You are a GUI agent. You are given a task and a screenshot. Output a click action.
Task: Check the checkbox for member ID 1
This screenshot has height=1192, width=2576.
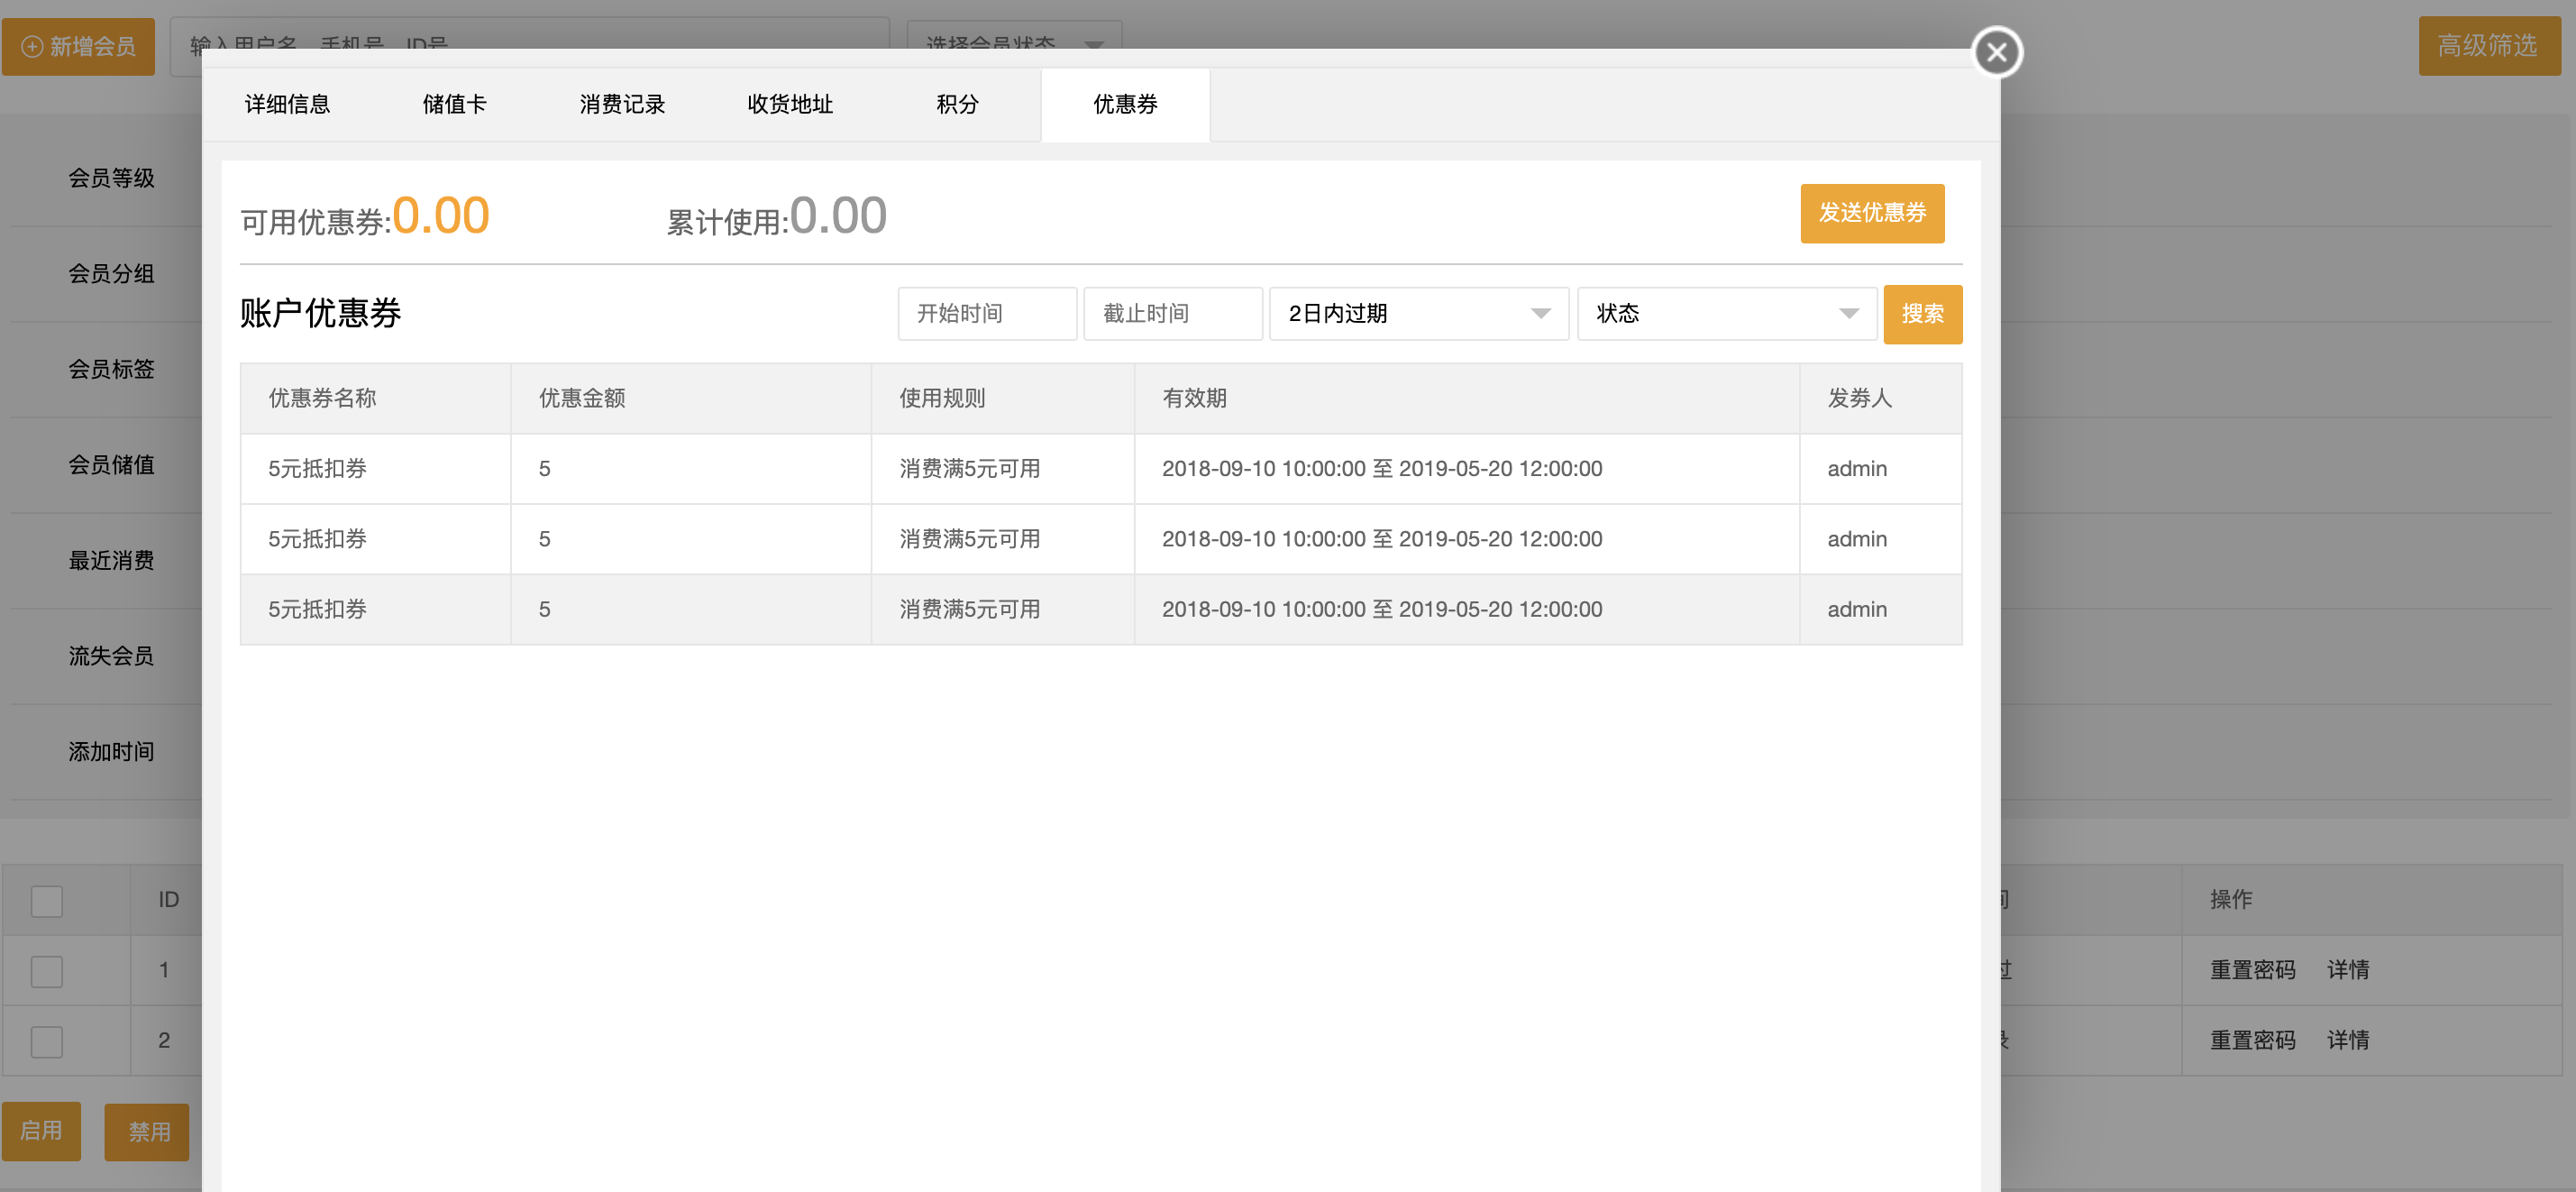pos(46,970)
